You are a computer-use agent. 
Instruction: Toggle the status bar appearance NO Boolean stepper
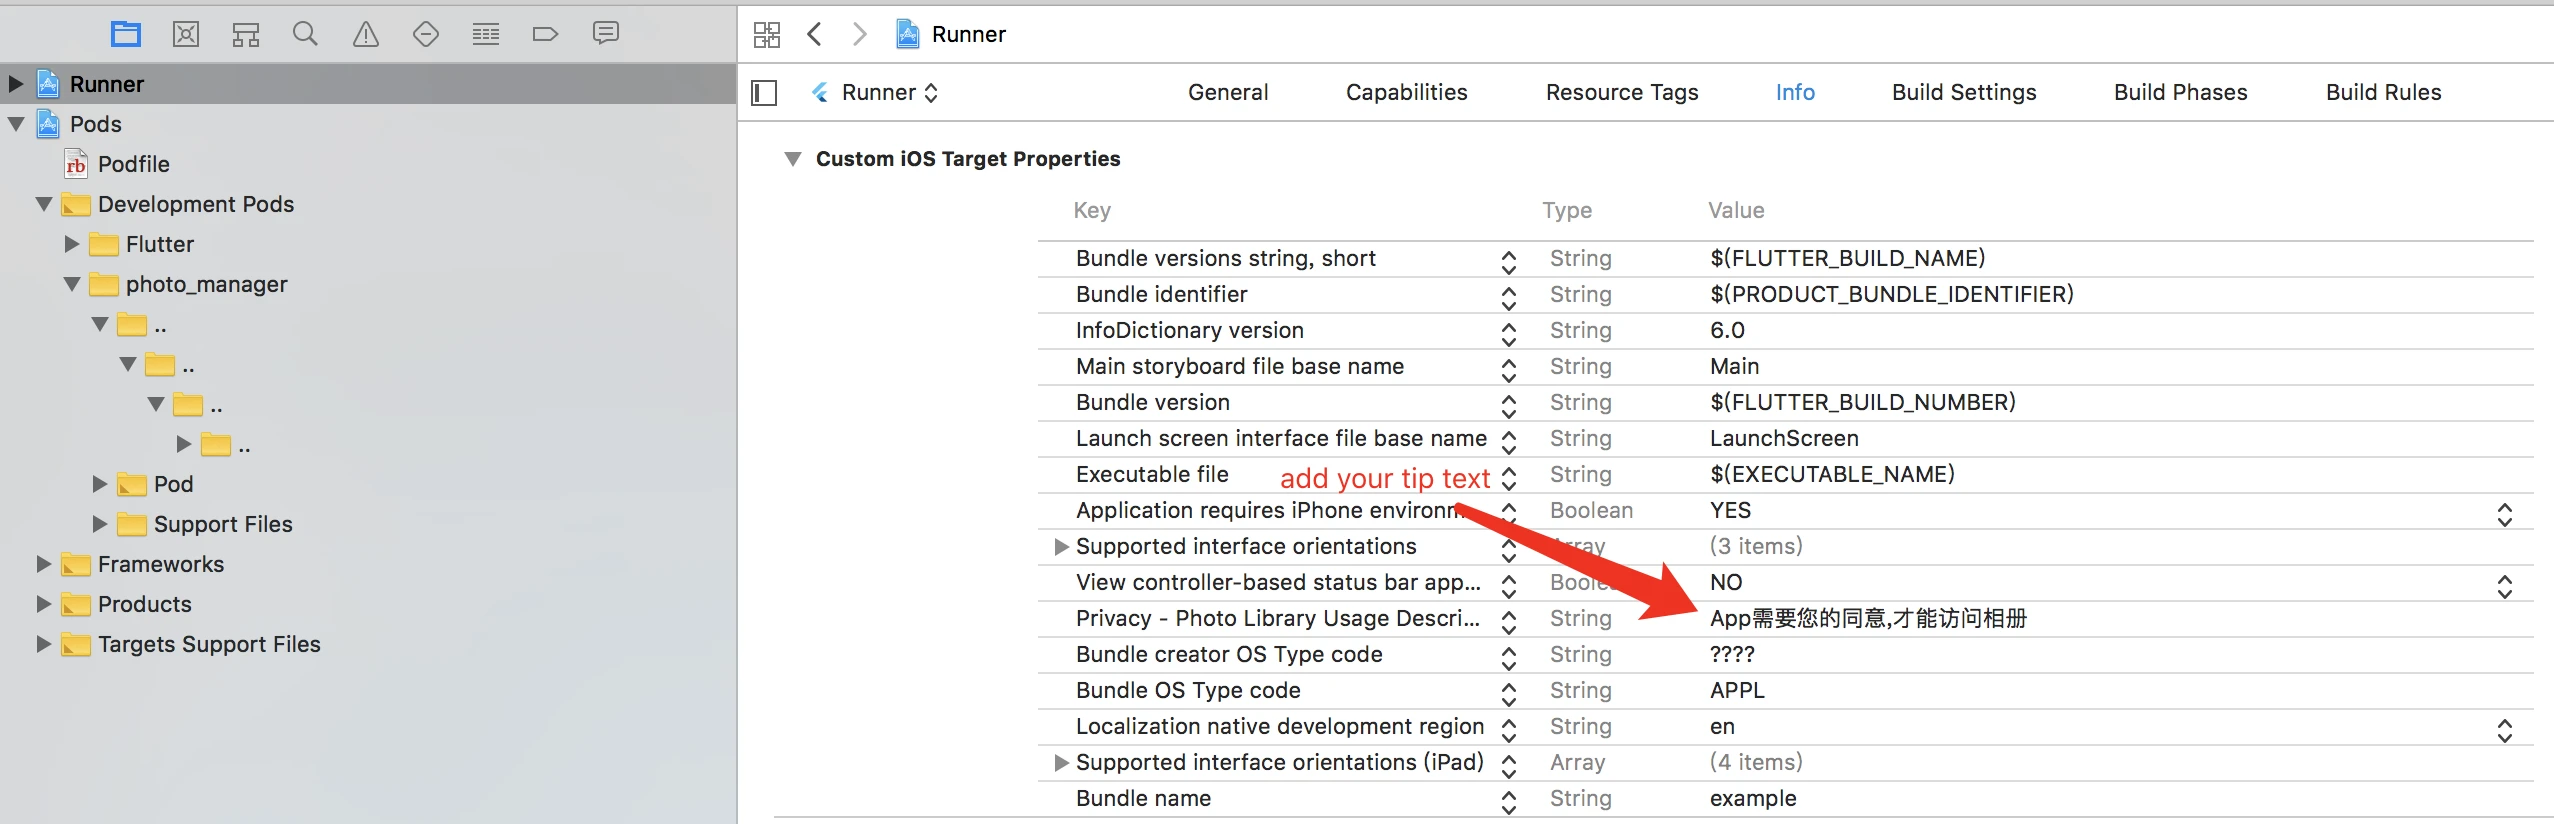tap(2504, 586)
